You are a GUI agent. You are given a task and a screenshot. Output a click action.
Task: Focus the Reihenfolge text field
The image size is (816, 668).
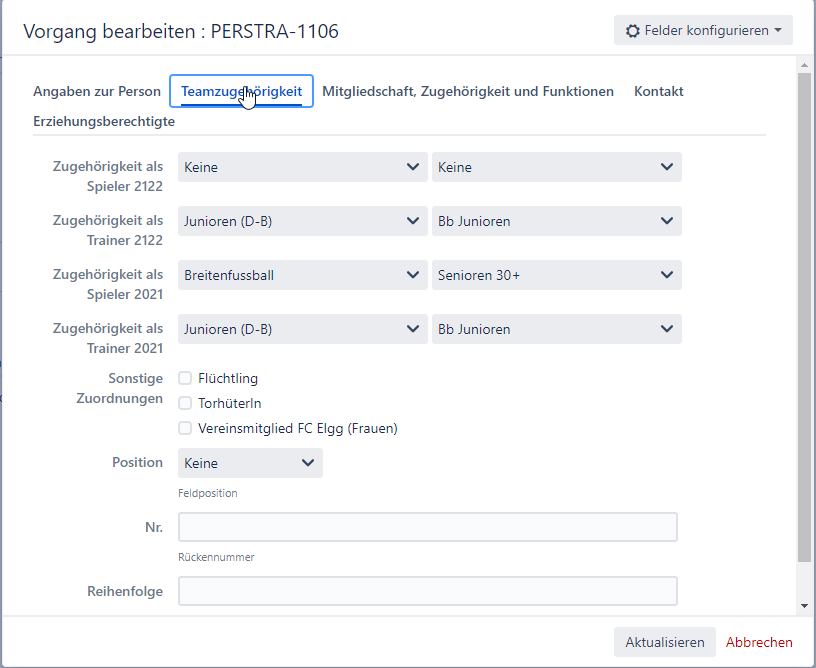(427, 591)
